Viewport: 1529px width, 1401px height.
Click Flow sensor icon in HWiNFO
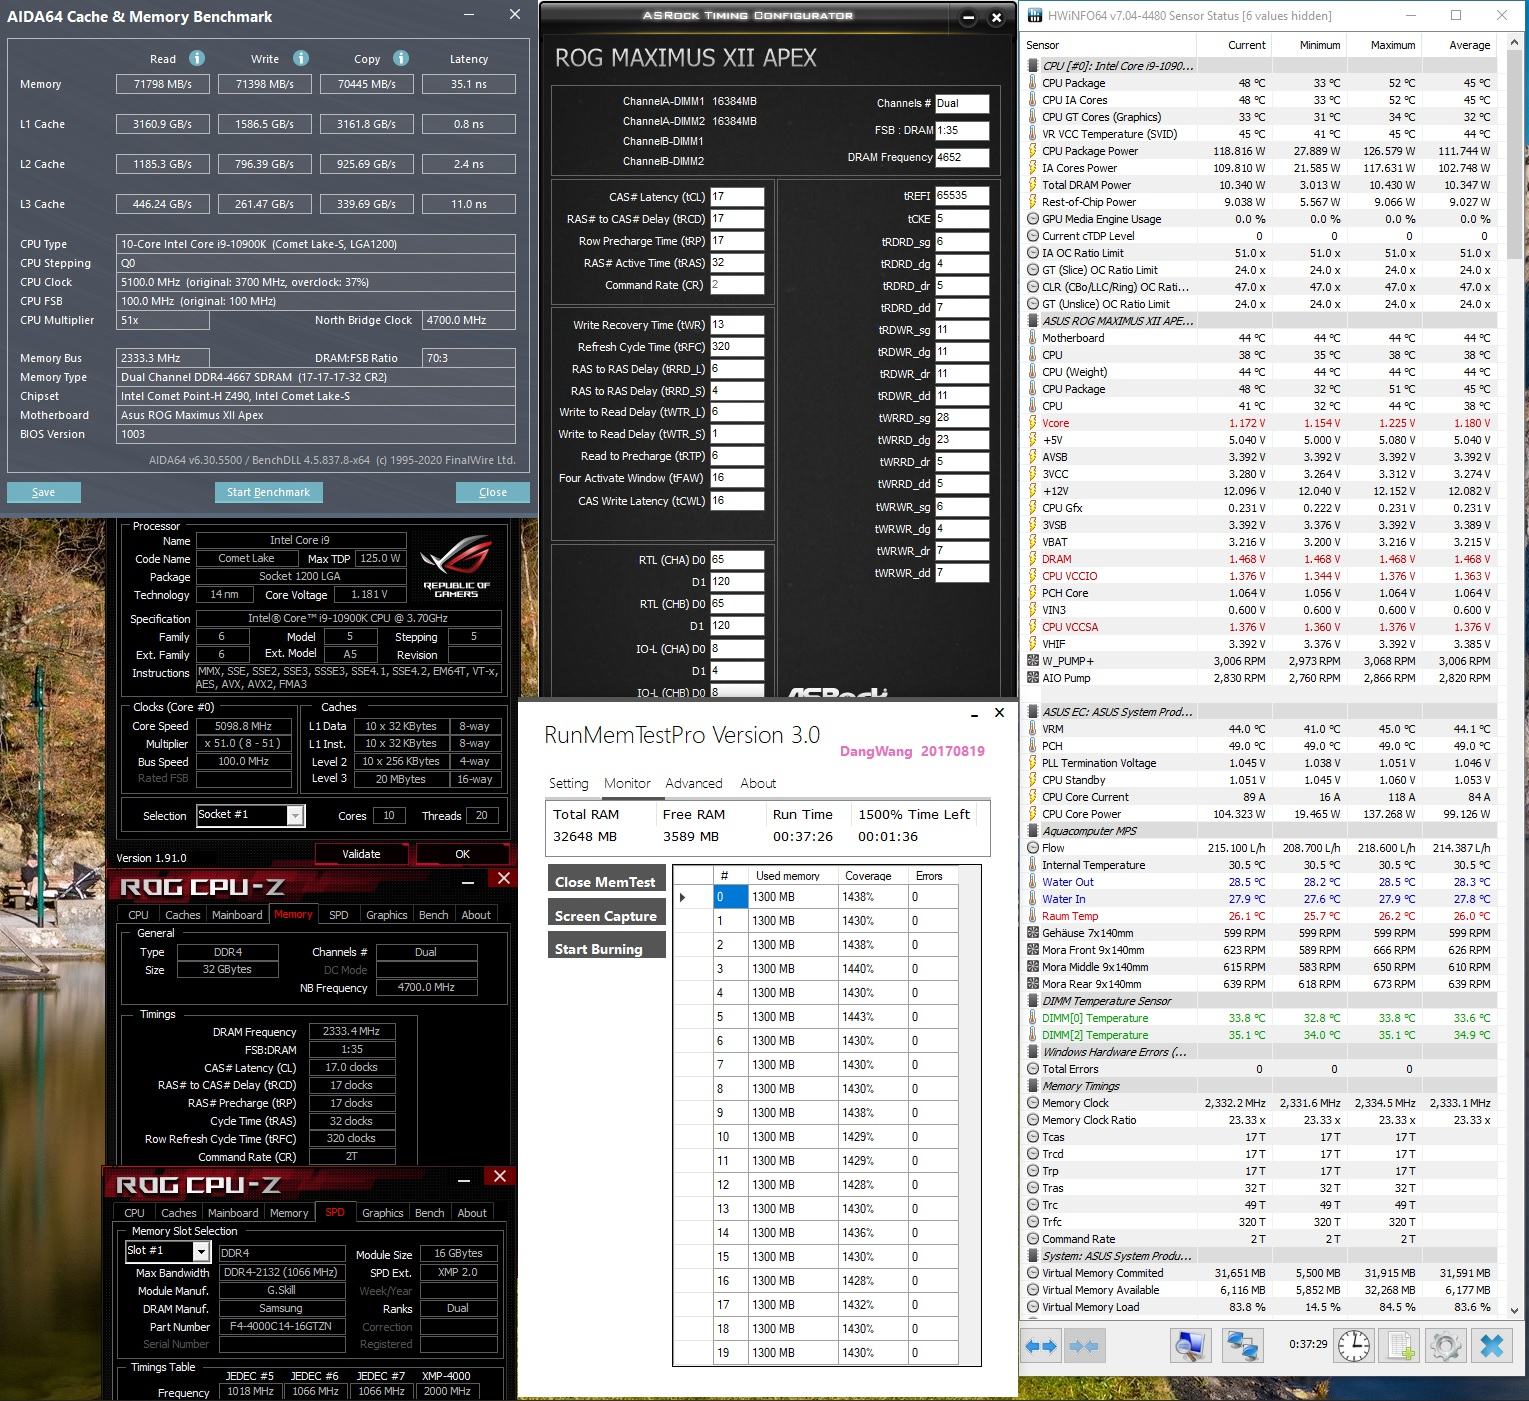point(1033,848)
